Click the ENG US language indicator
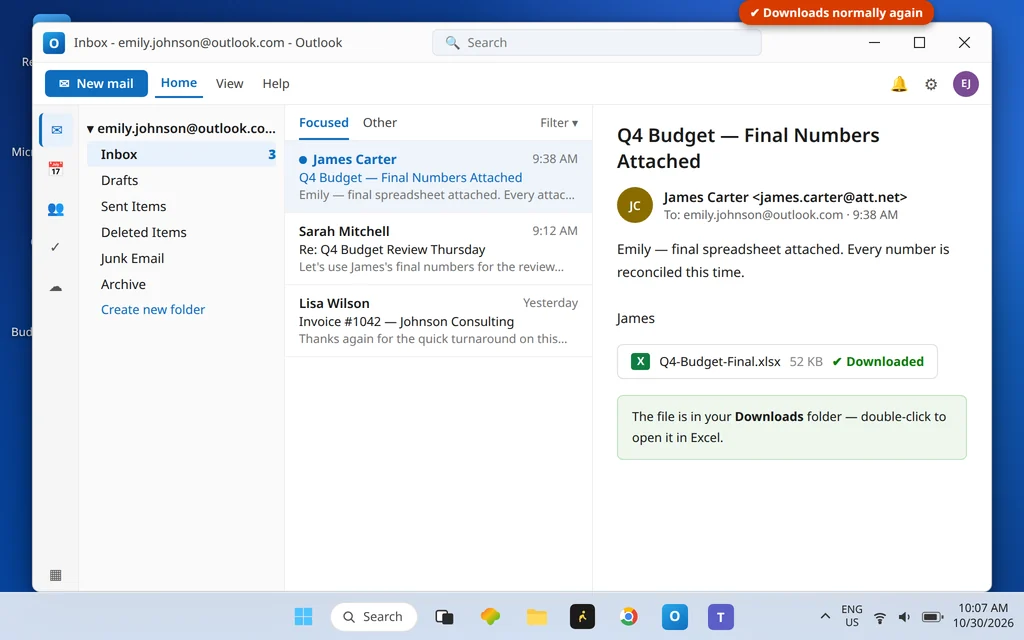The image size is (1024, 640). [x=852, y=616]
